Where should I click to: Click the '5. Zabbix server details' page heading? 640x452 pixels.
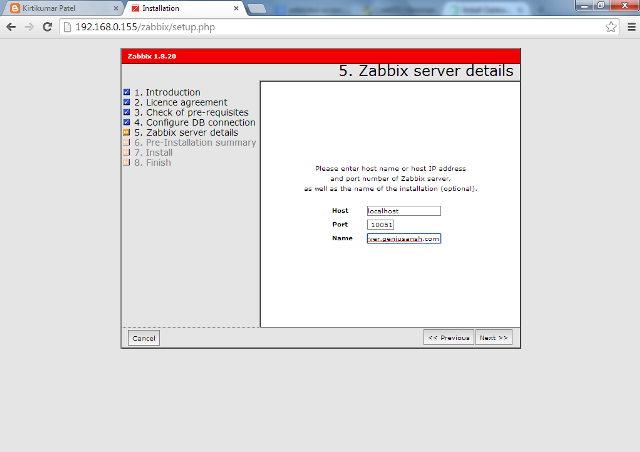pyautogui.click(x=426, y=71)
